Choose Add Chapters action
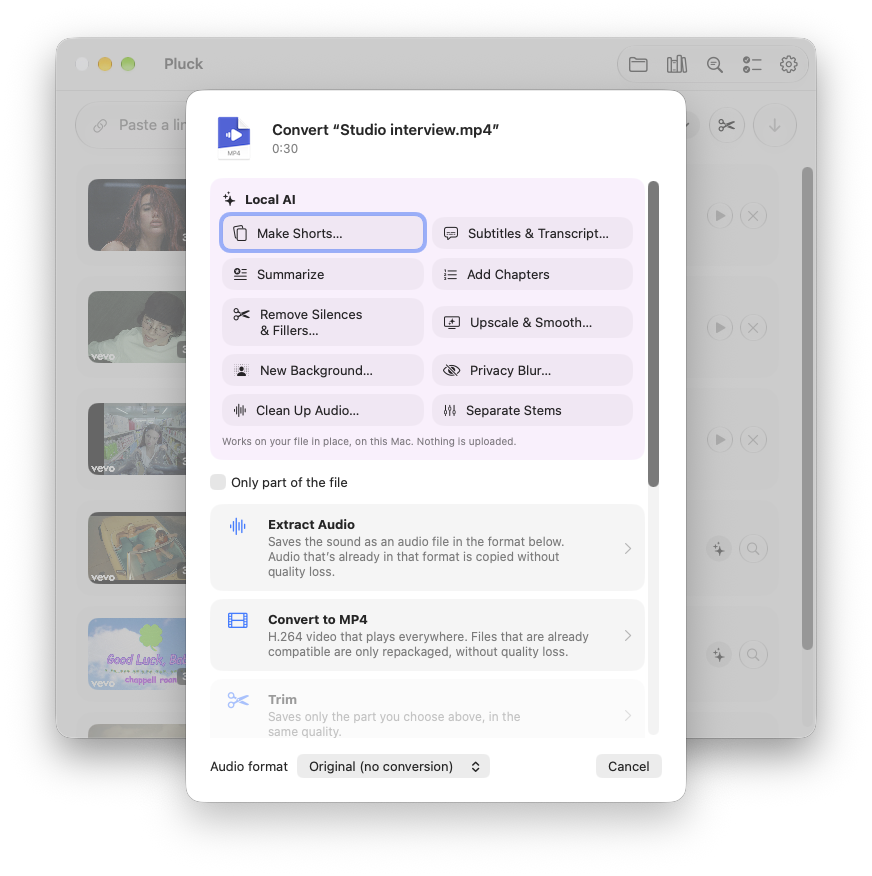The image size is (872, 876). [532, 274]
